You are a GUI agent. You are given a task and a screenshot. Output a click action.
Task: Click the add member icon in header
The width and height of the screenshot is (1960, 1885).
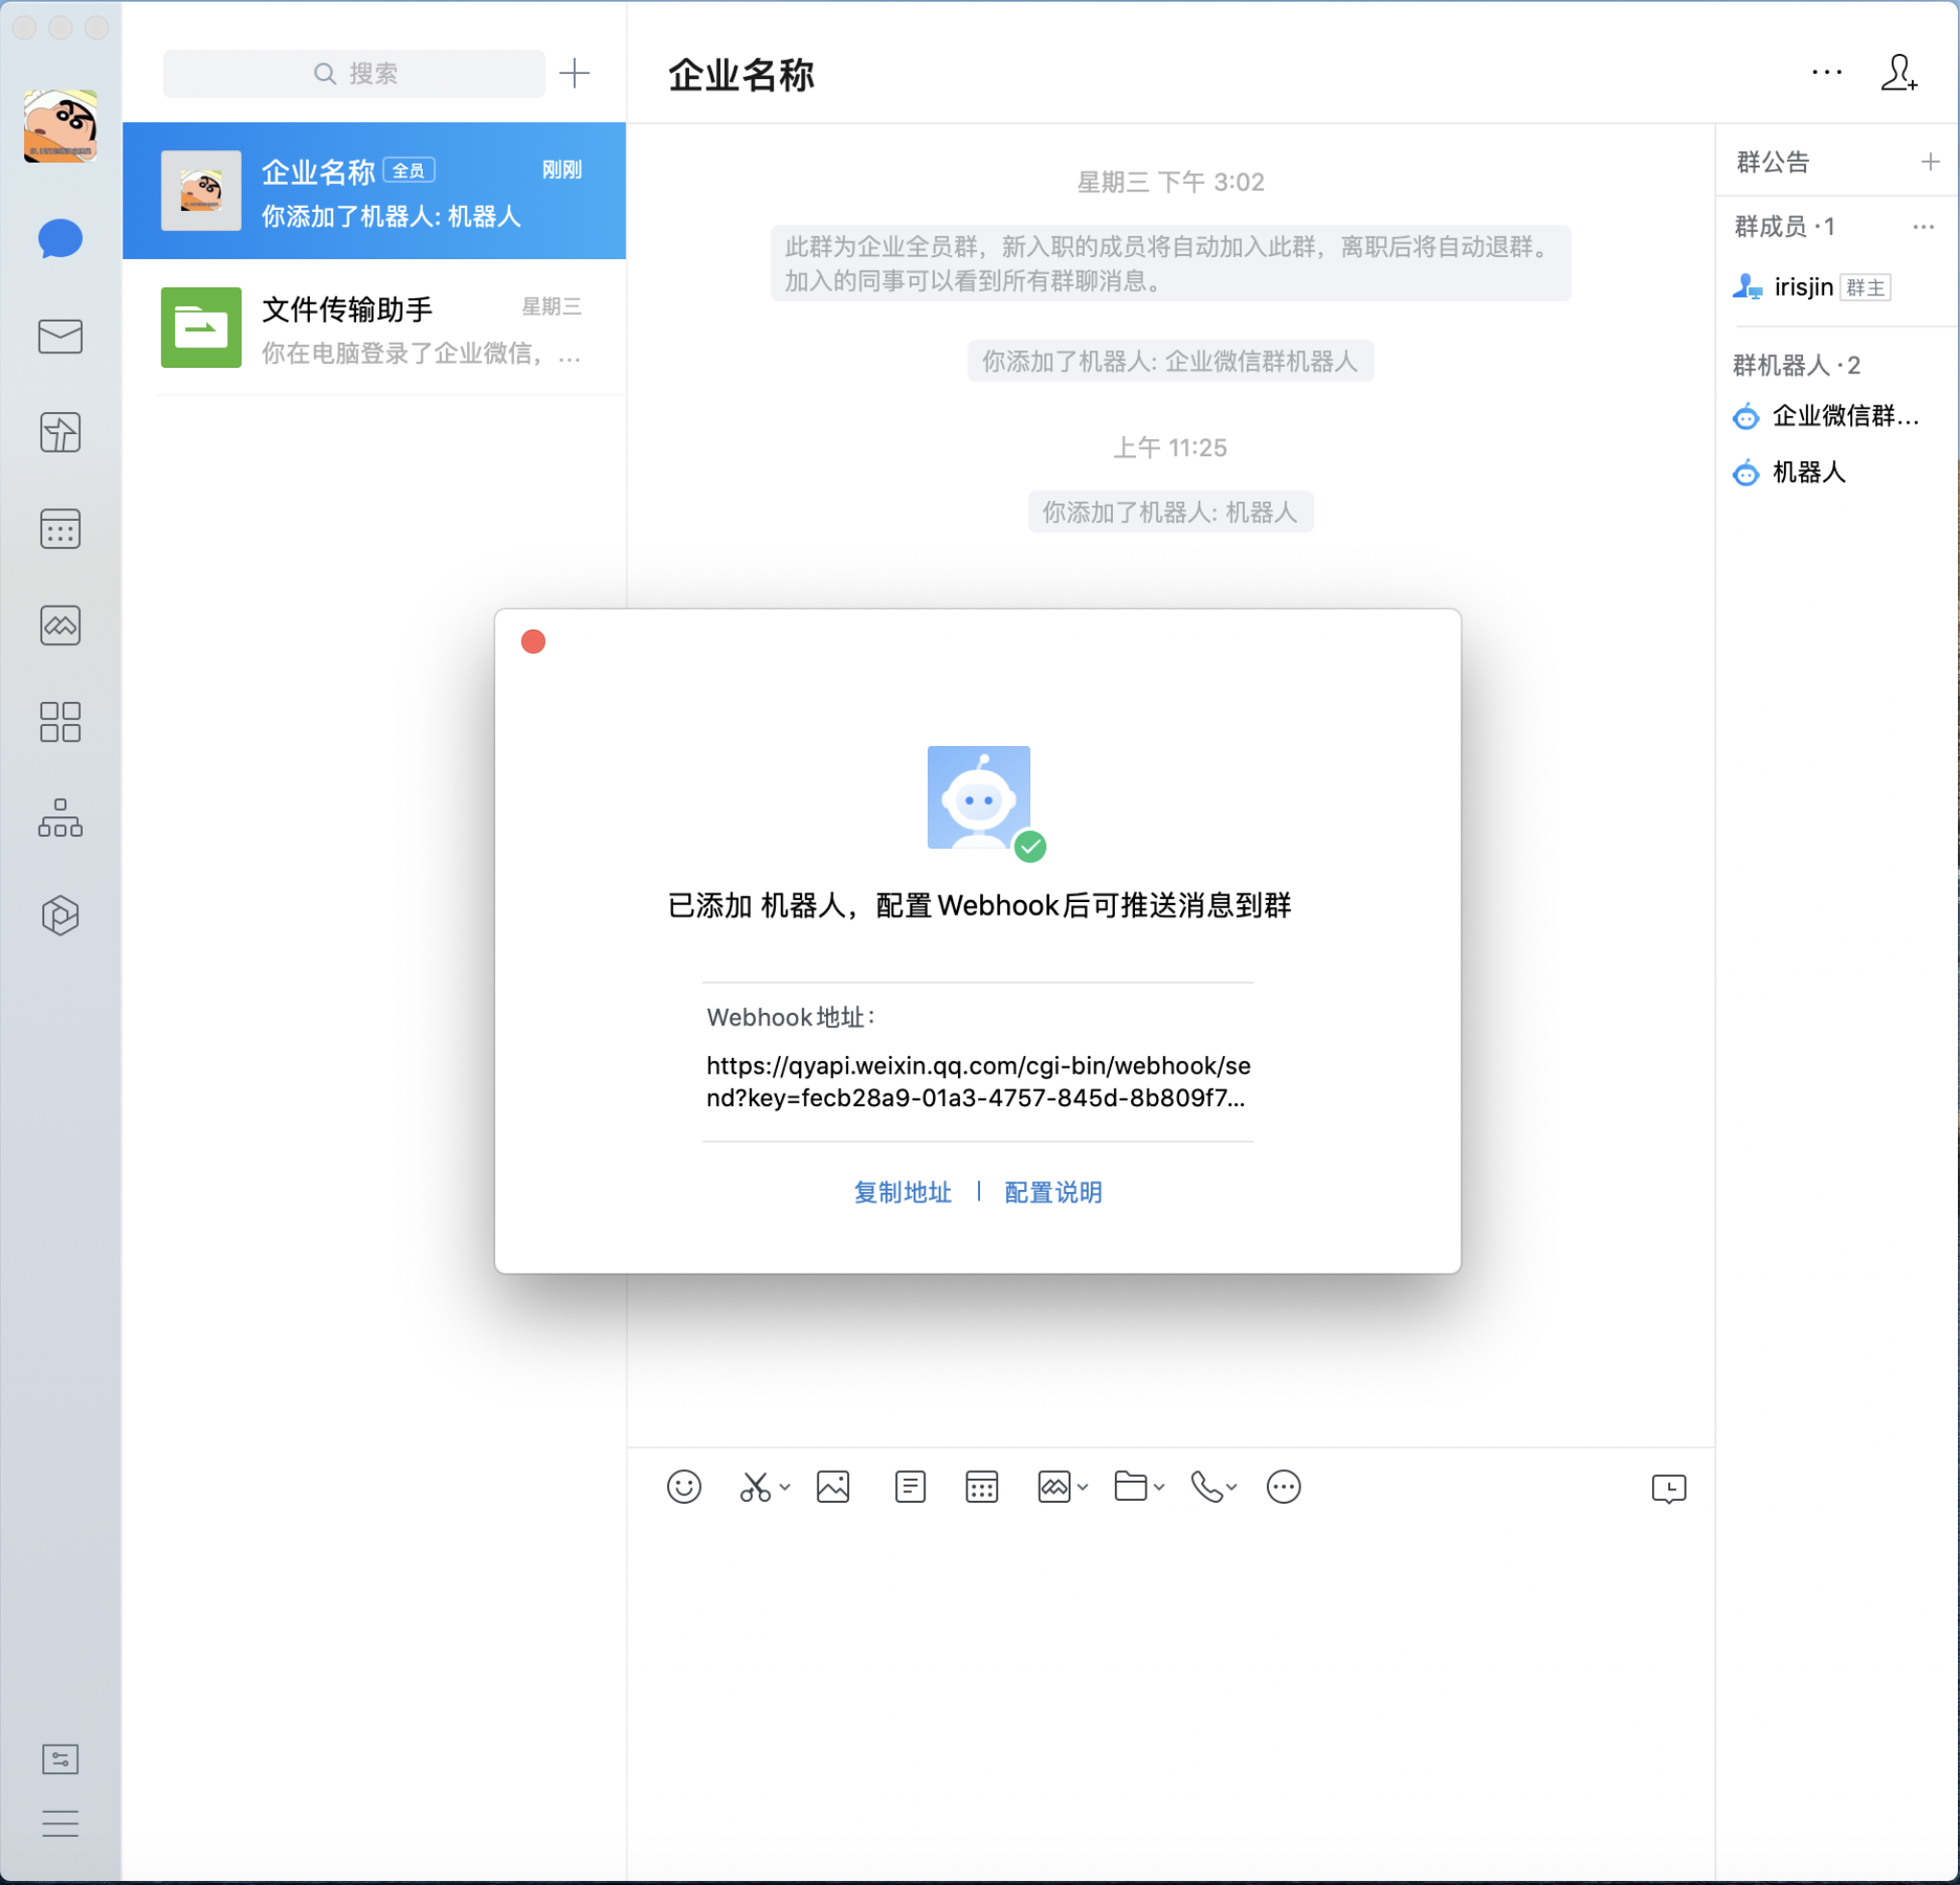[1898, 73]
